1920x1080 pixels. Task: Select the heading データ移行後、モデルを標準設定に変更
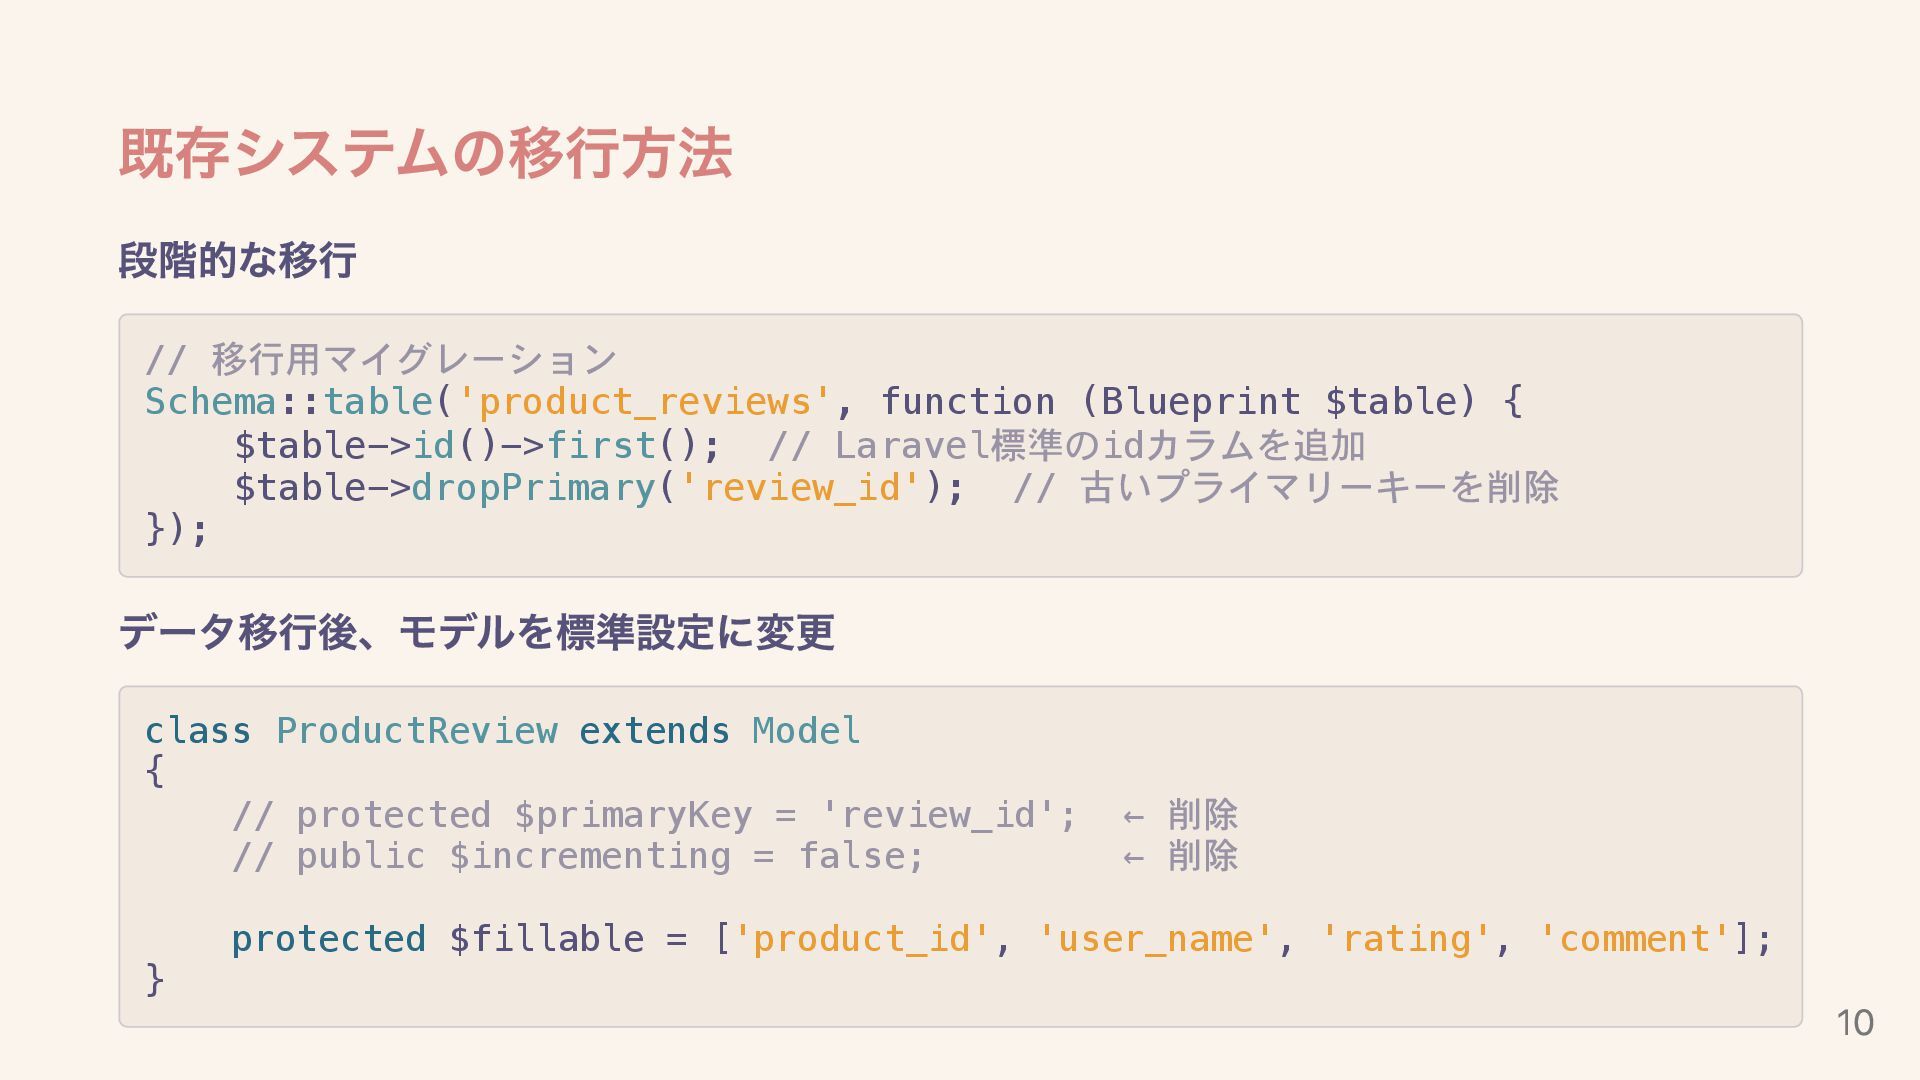pos(476,632)
